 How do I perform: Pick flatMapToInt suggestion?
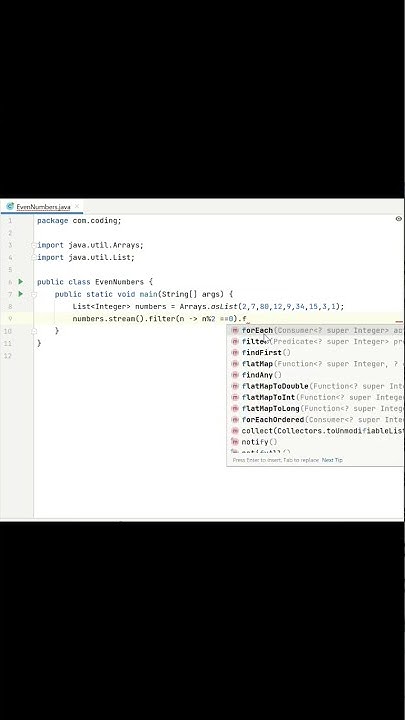click(315, 397)
